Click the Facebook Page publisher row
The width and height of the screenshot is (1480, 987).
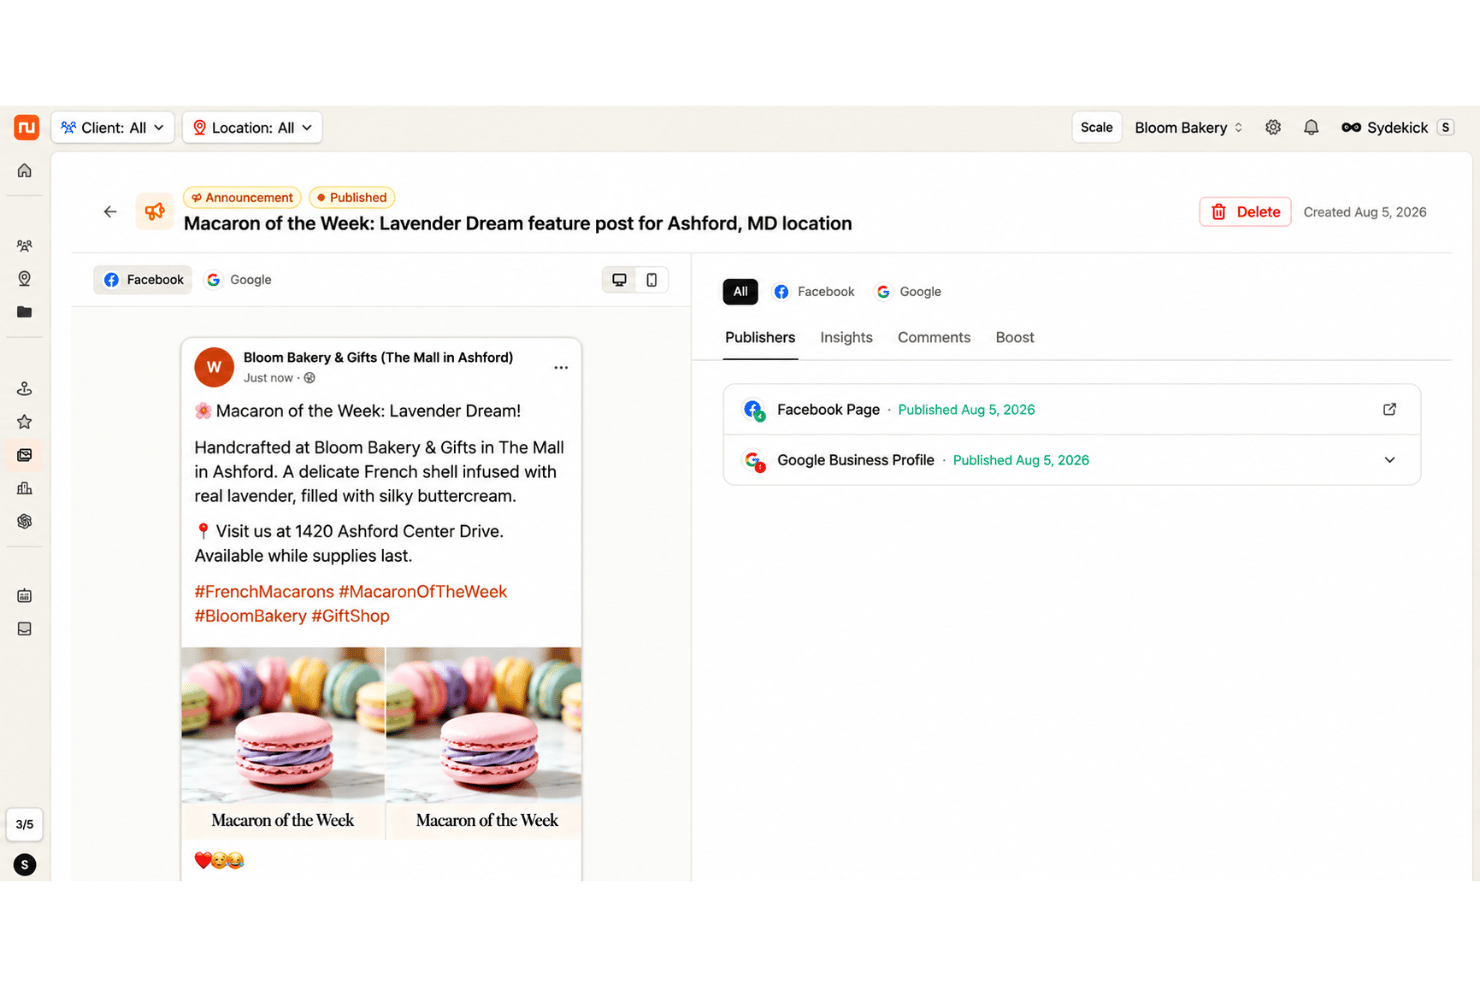click(x=1072, y=410)
